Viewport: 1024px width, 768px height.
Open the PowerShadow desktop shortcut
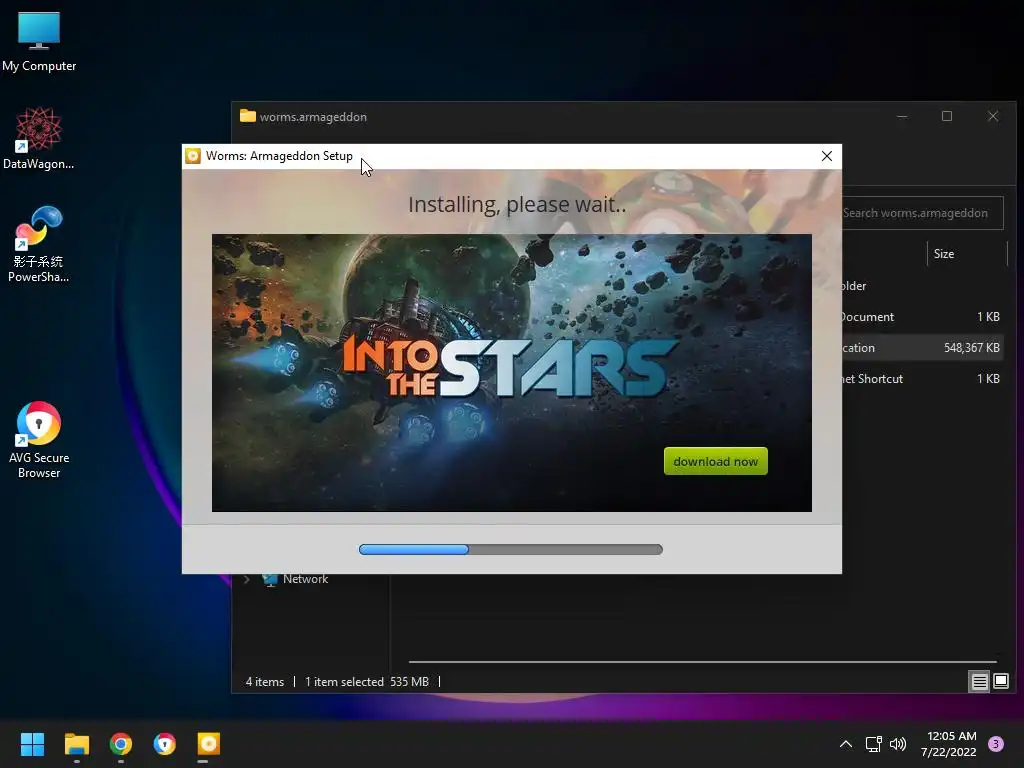[x=39, y=244]
